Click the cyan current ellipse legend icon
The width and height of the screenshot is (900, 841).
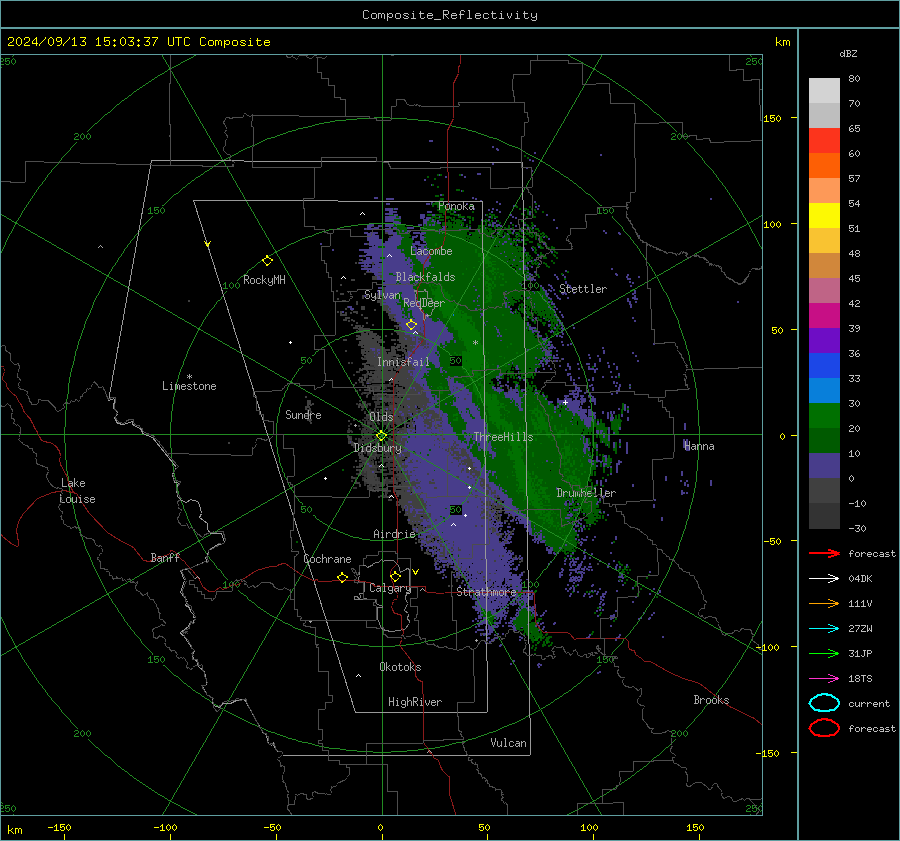(824, 703)
